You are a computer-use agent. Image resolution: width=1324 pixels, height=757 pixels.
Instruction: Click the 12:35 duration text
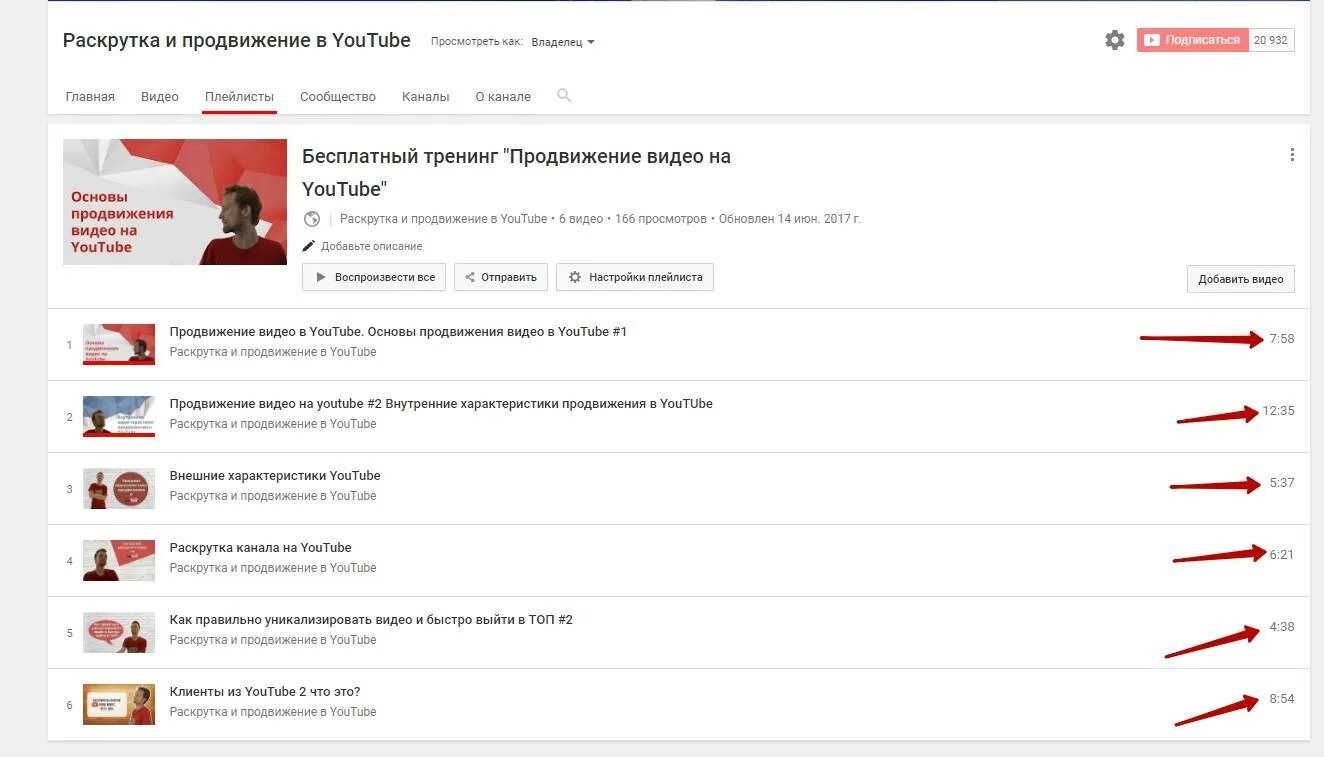tap(1278, 411)
